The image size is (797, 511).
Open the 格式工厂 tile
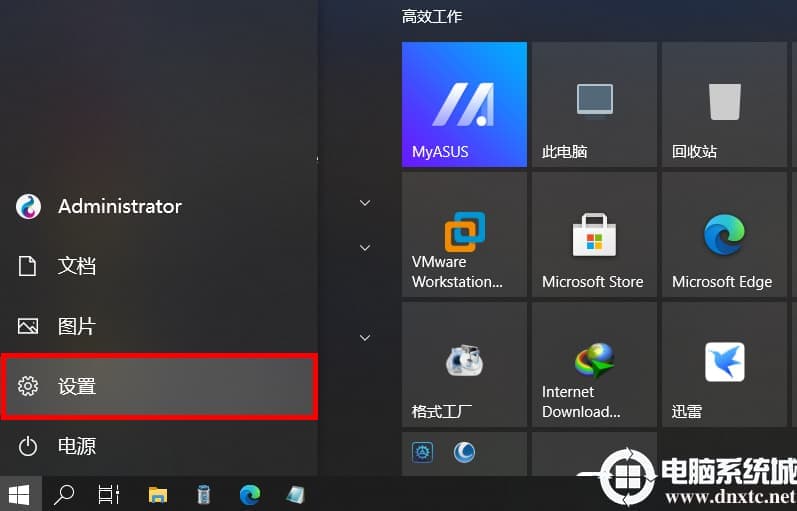click(x=464, y=365)
